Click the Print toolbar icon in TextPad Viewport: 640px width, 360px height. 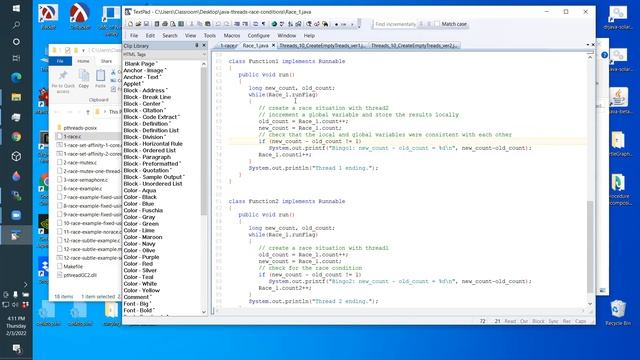(165, 24)
